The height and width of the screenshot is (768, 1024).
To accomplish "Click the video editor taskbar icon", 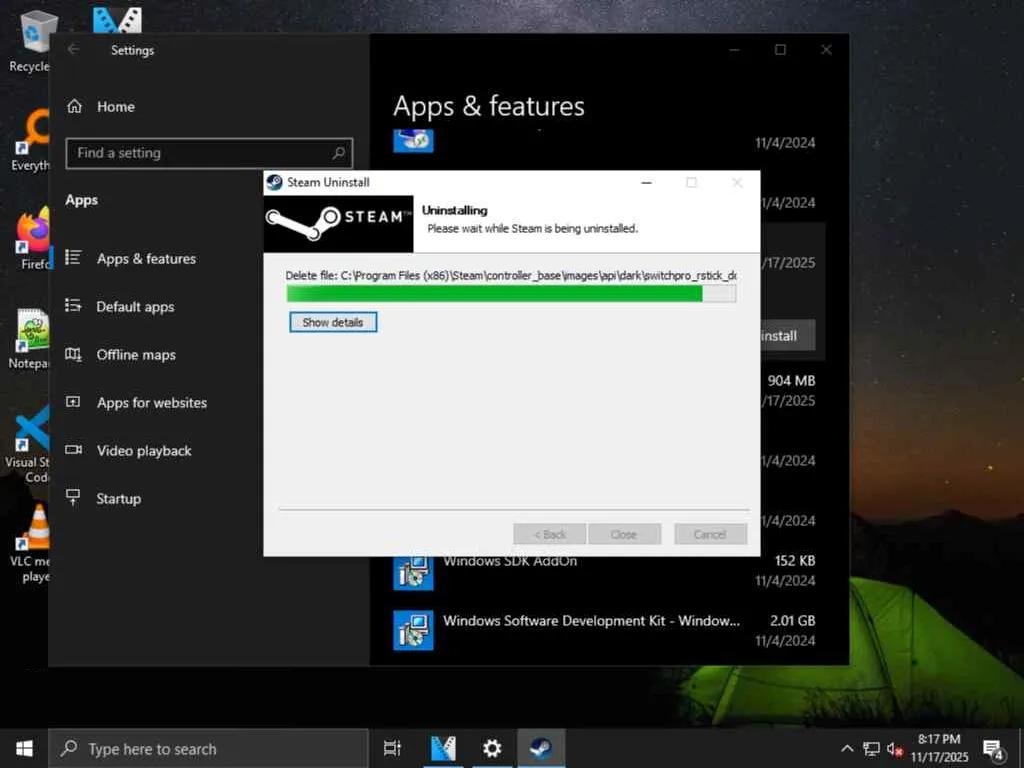I will [x=443, y=748].
